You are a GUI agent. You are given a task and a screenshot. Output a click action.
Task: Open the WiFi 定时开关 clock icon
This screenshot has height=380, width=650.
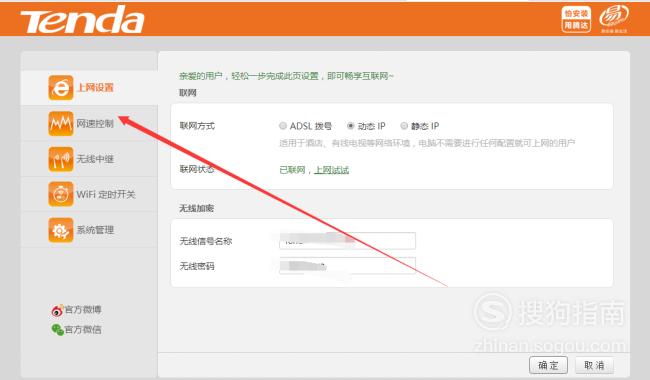tap(61, 194)
